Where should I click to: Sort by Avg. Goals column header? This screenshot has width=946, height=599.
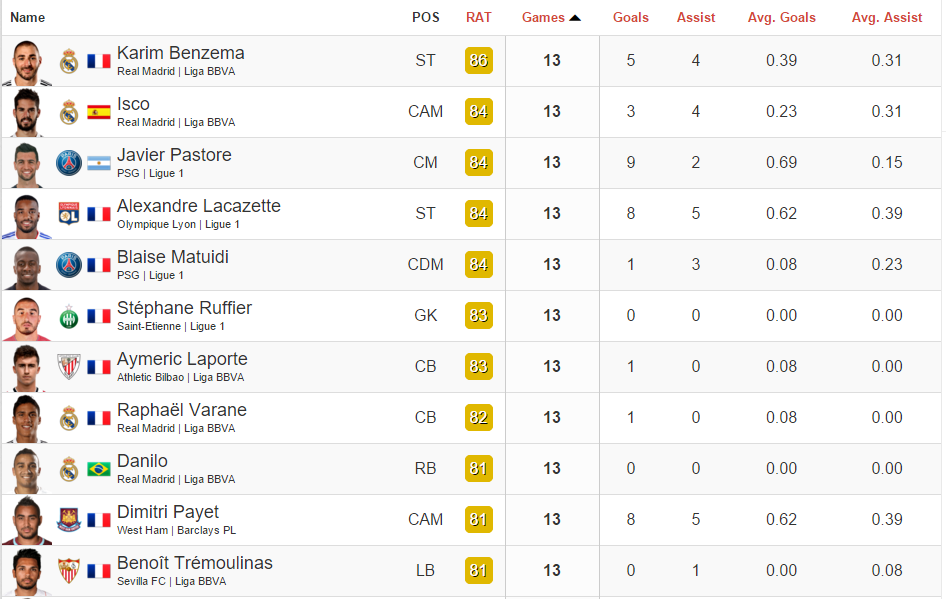pos(781,17)
